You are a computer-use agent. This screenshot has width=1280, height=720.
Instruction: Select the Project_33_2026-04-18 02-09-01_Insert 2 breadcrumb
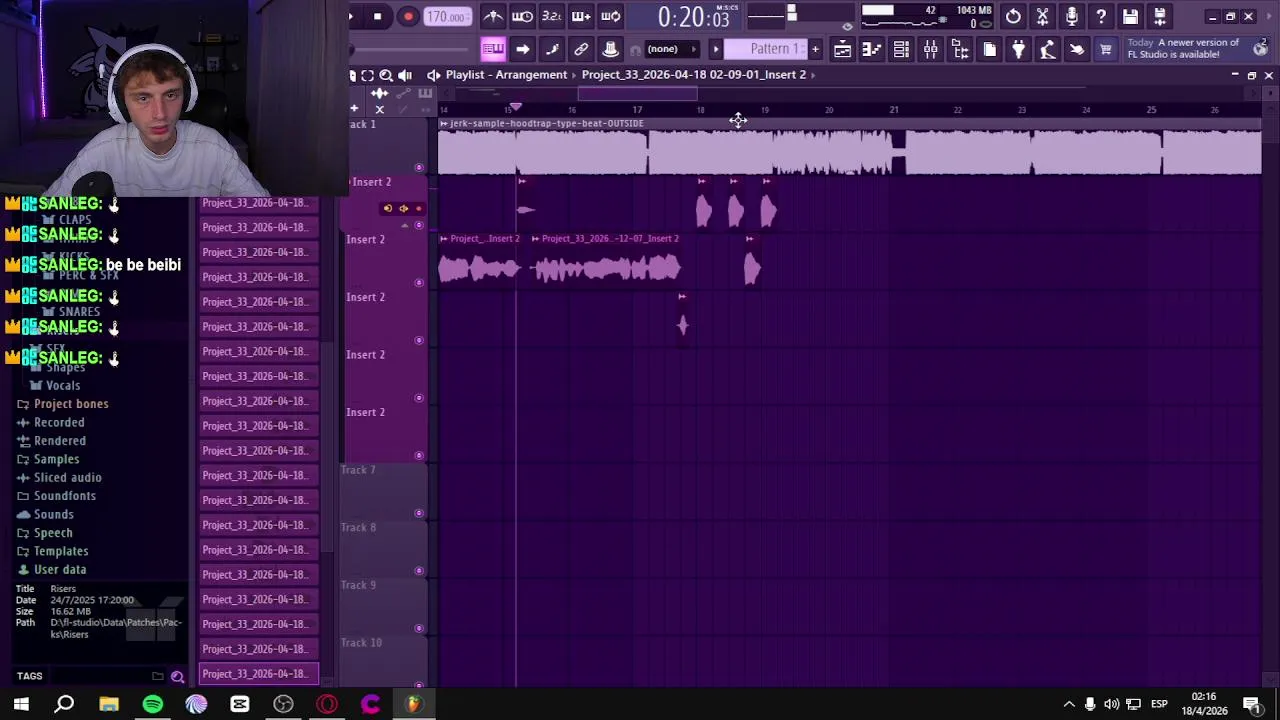[694, 75]
